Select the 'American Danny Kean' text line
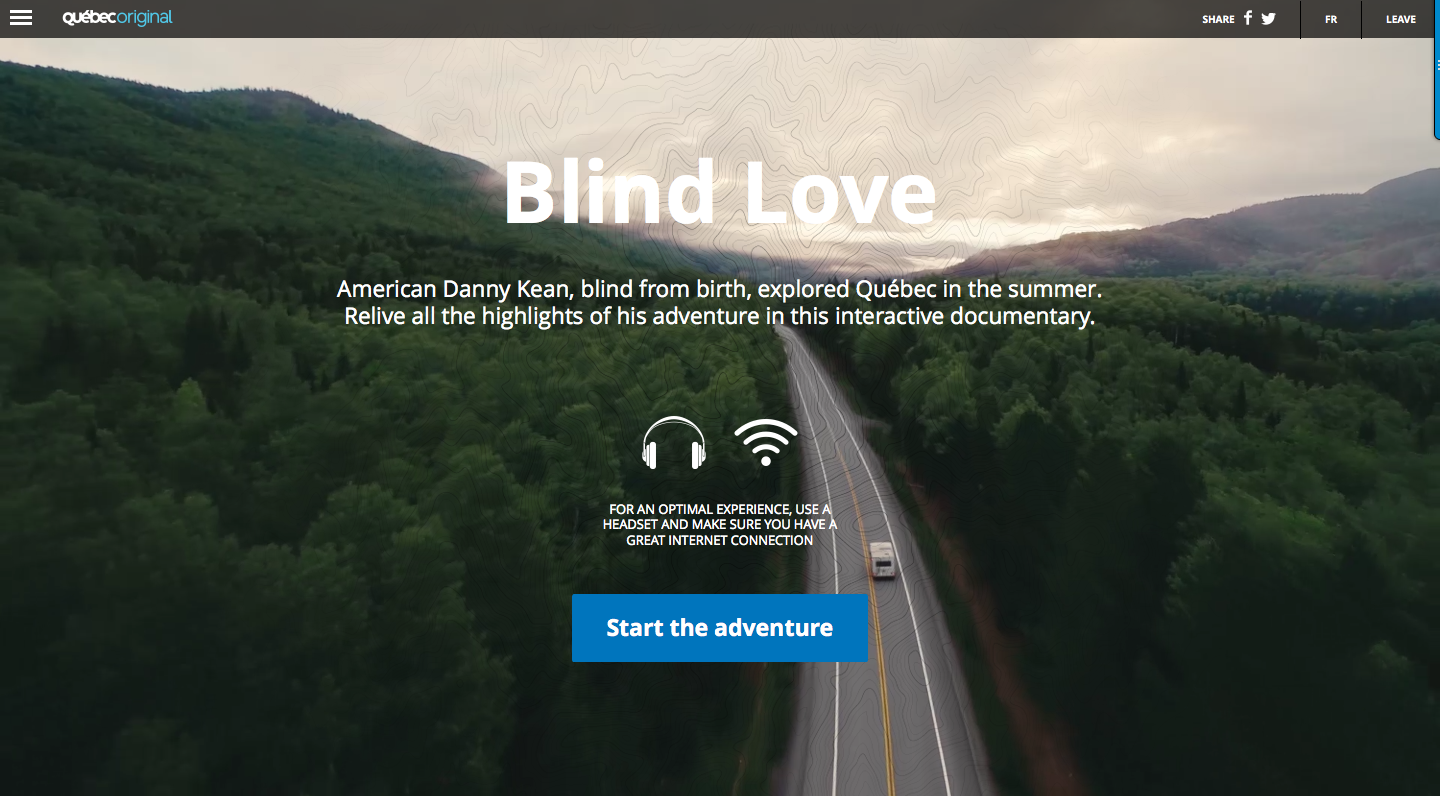The height and width of the screenshot is (796, 1440). pyautogui.click(x=719, y=289)
